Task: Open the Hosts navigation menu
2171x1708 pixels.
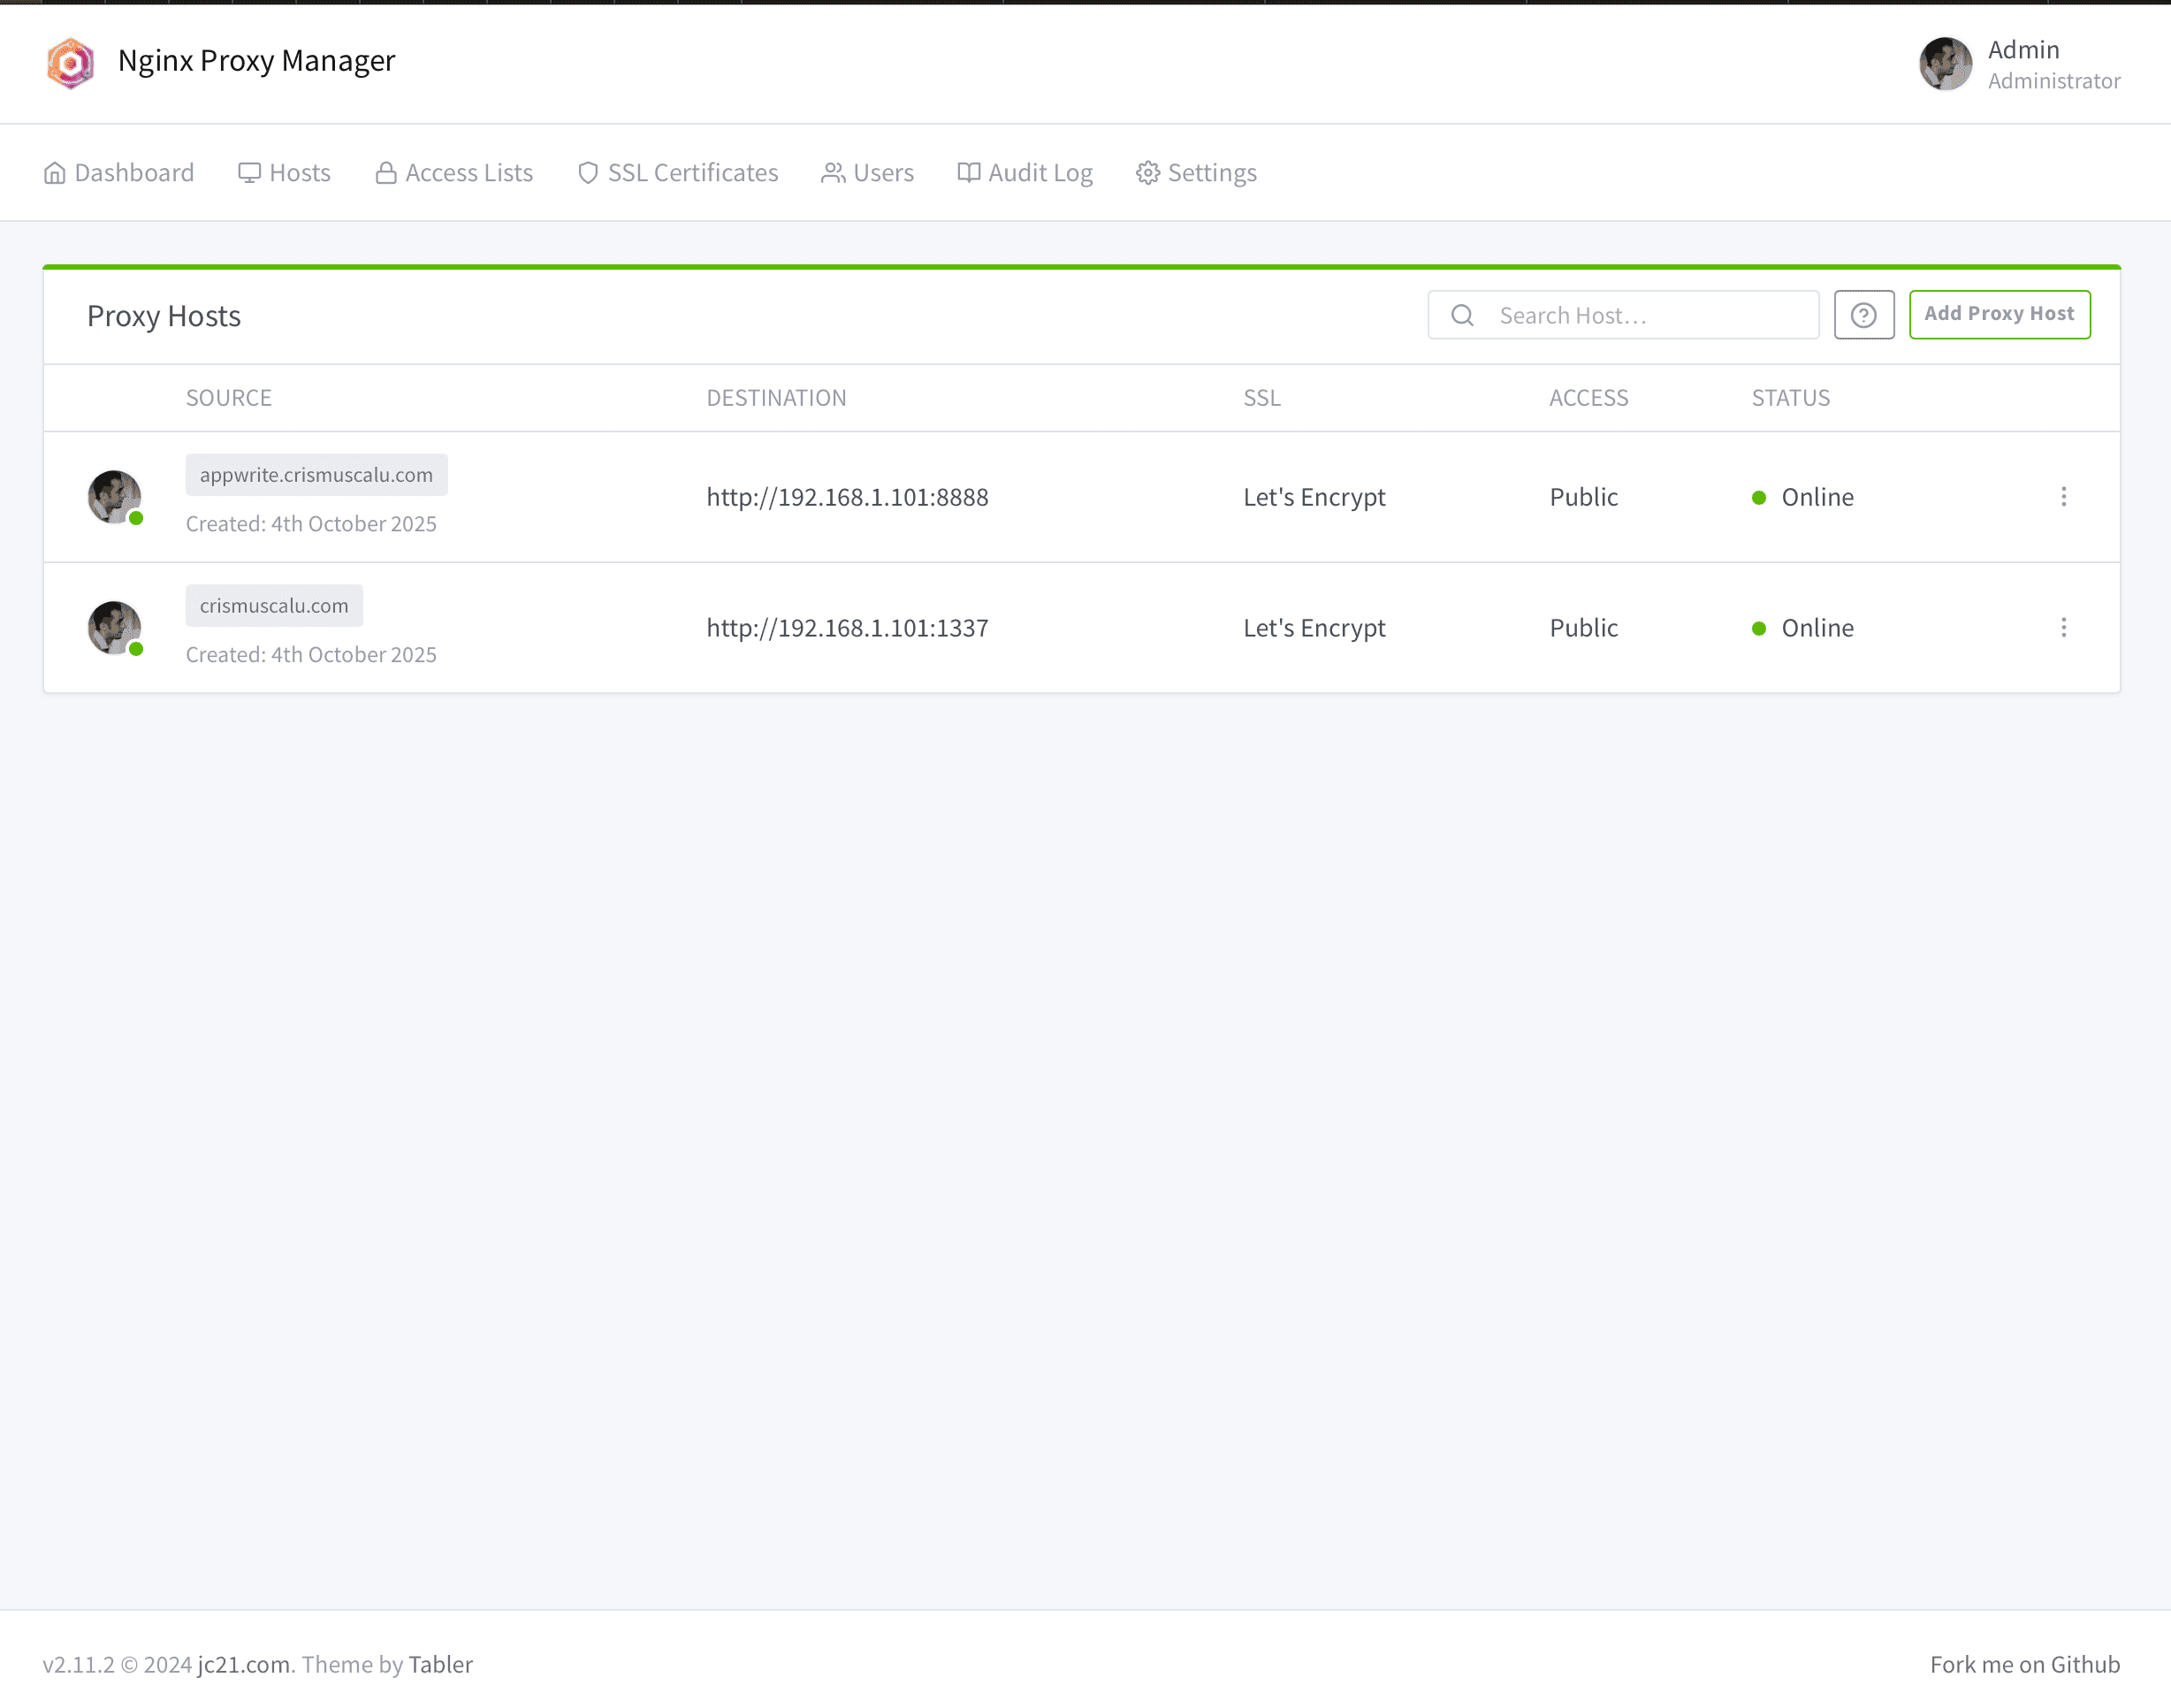Action: pos(285,173)
